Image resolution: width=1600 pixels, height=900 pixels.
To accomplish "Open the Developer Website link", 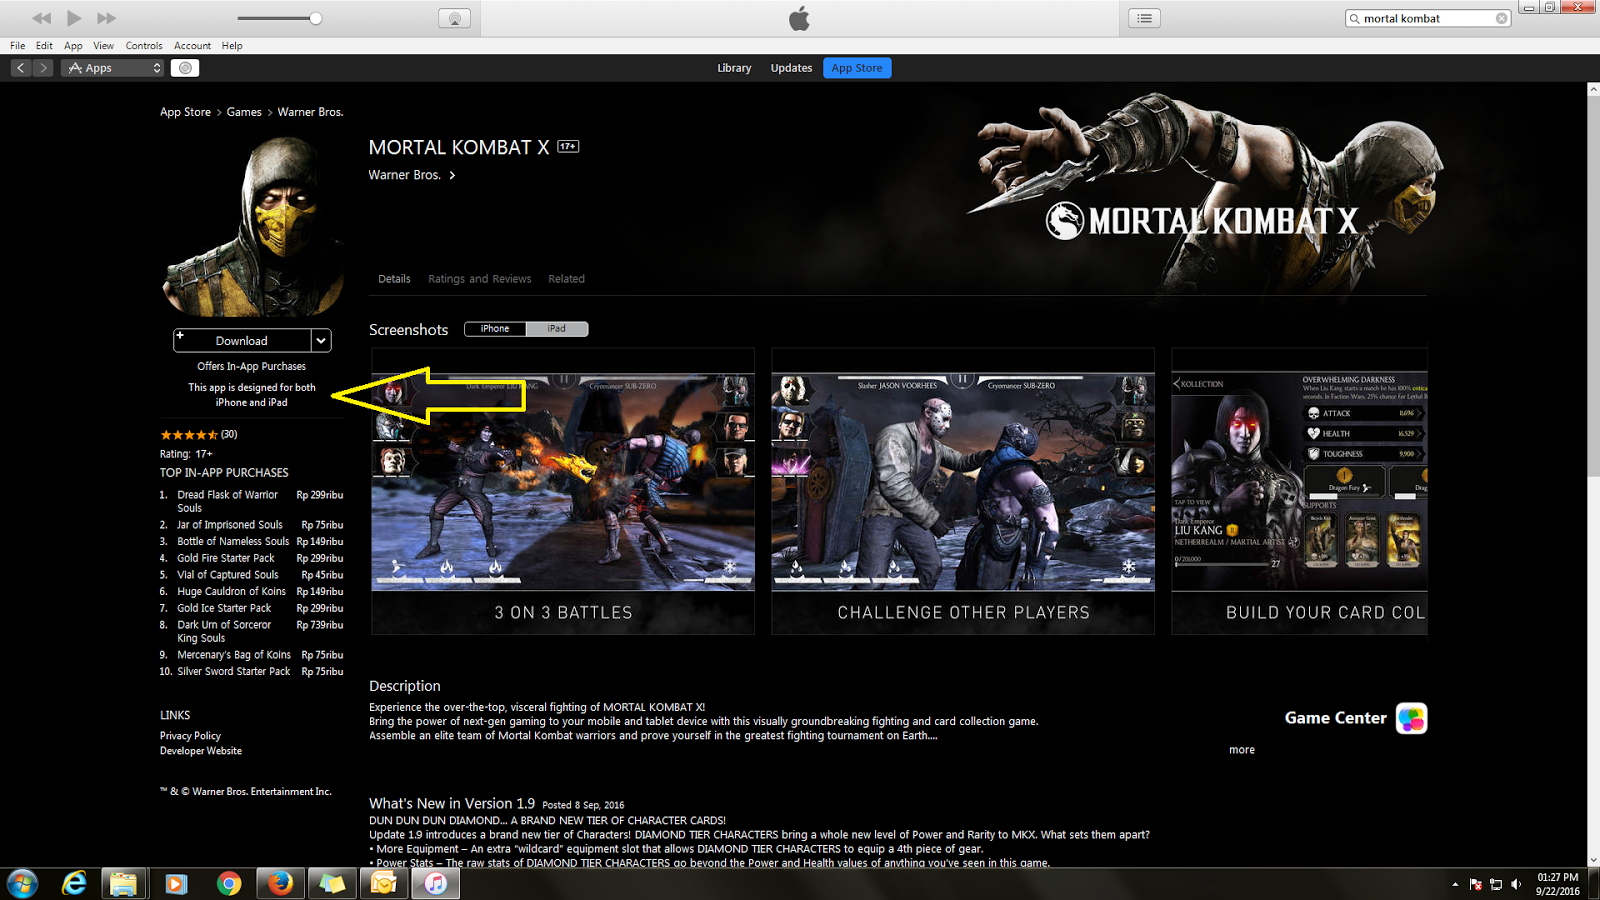I will tap(201, 751).
